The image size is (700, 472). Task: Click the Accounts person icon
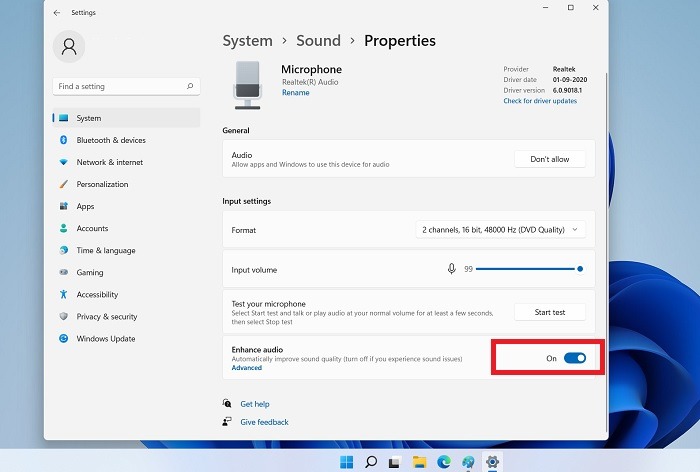pos(63,228)
